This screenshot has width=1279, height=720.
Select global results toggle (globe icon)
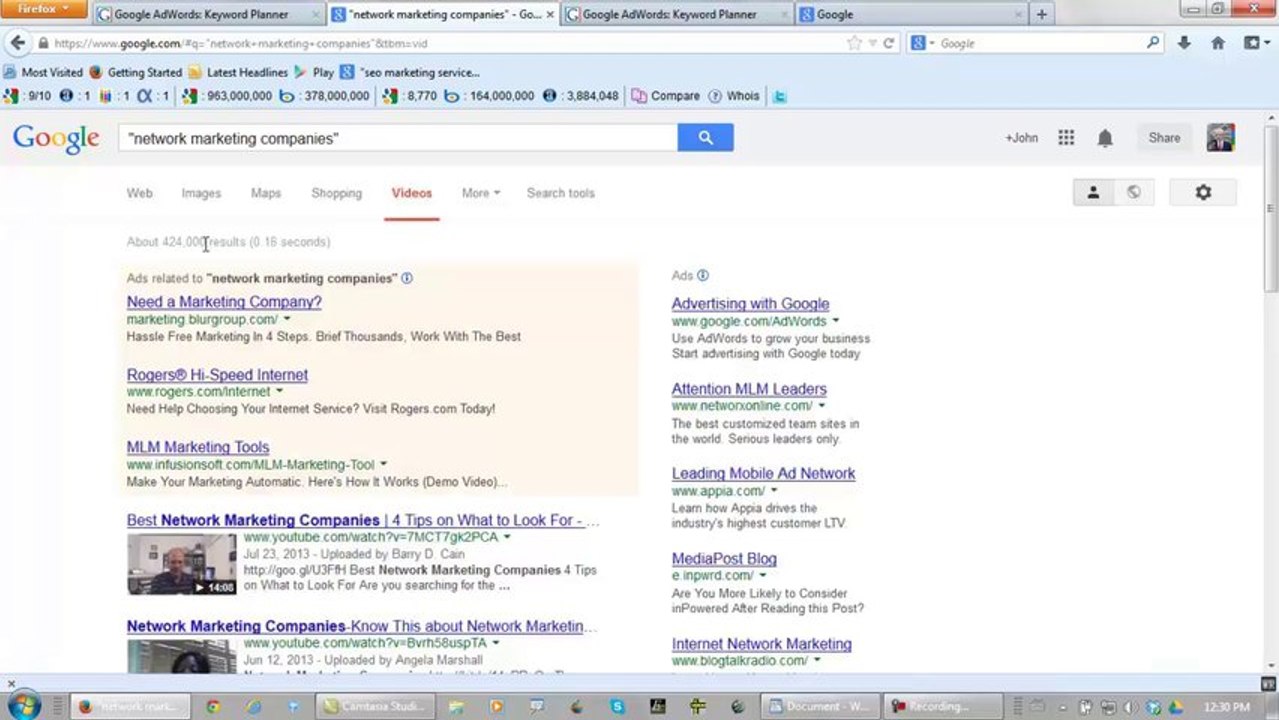coord(1133,192)
